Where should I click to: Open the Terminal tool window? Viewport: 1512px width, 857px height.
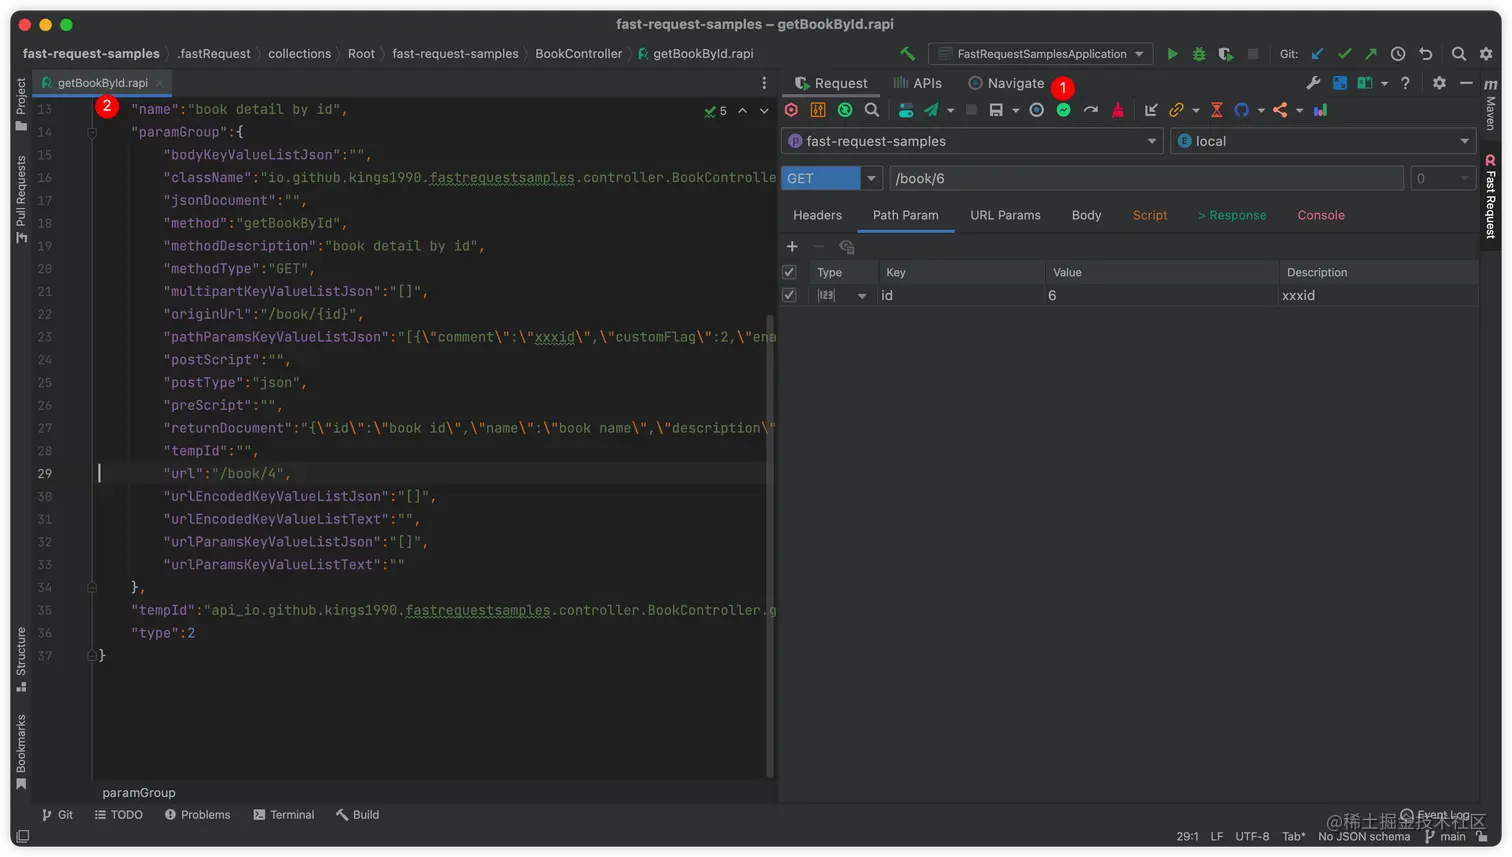pyautogui.click(x=284, y=815)
